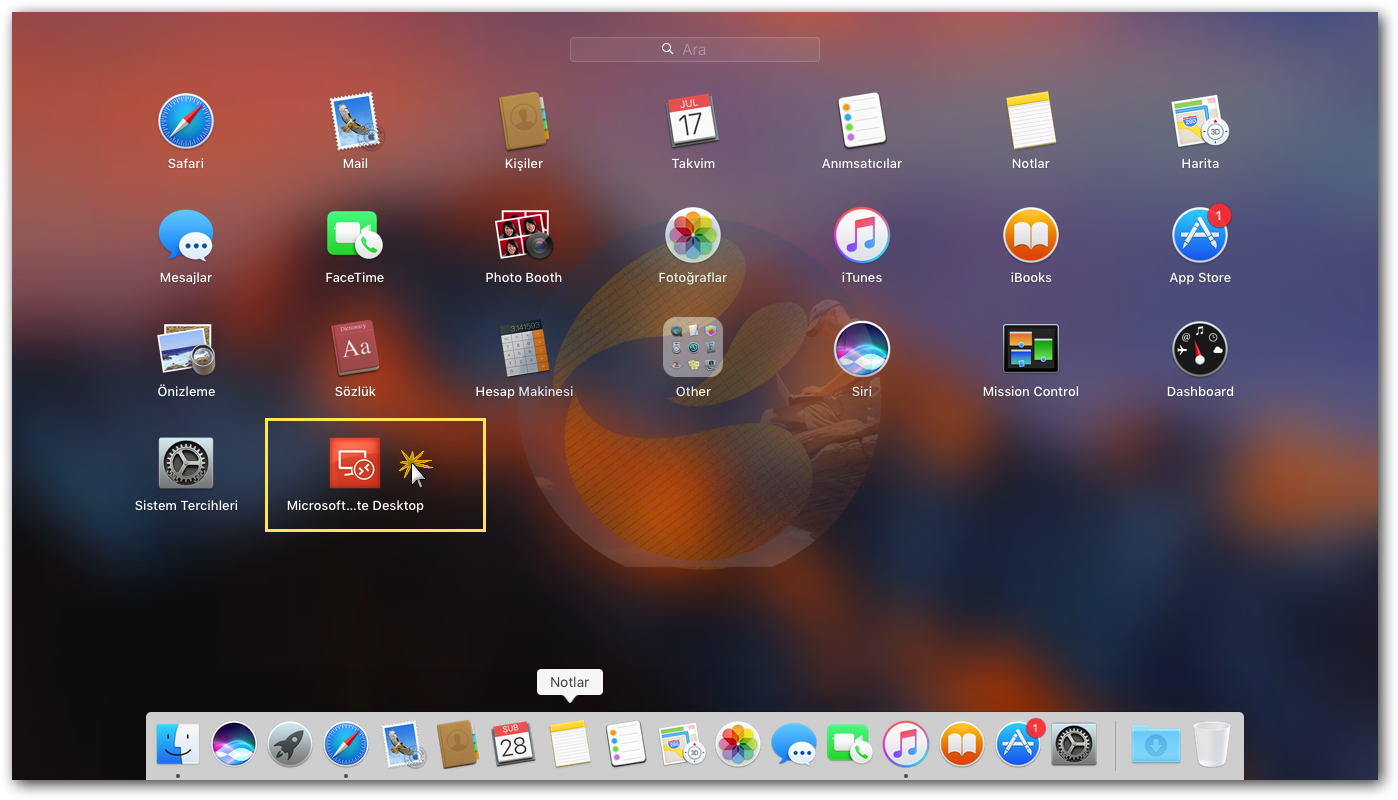Launch Anımsatıcılar app in Launchpad
This screenshot has width=1398, height=800.
pos(862,122)
